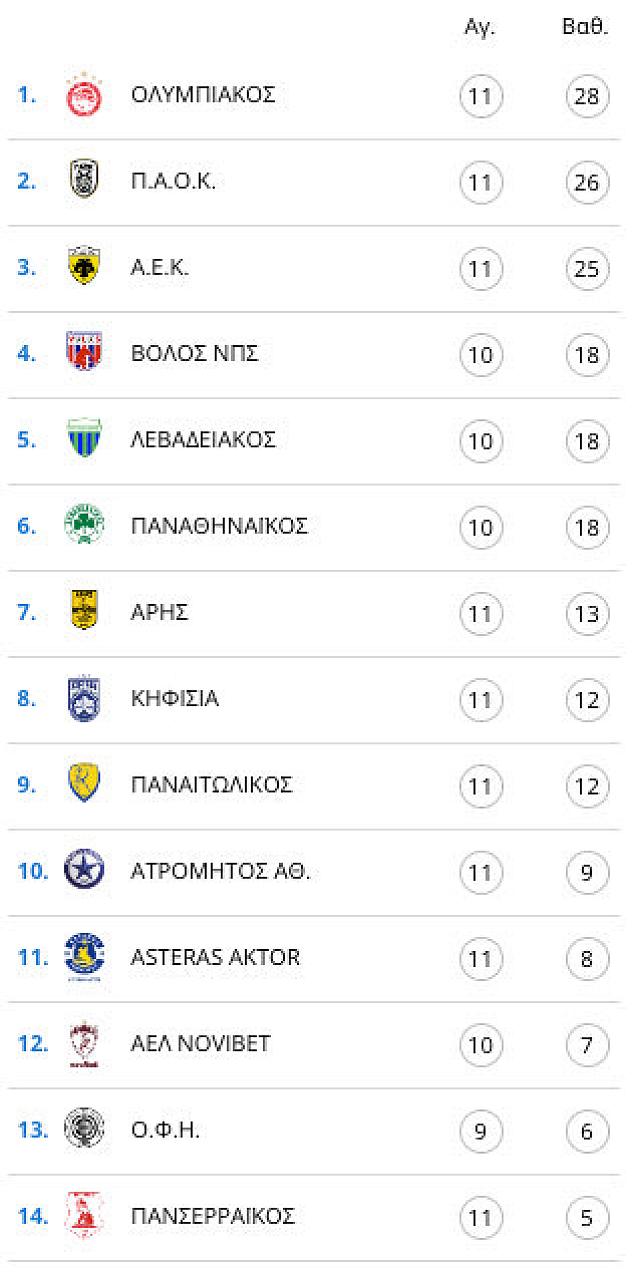
Task: Click the Atromitos star logo
Action: coord(84,870)
